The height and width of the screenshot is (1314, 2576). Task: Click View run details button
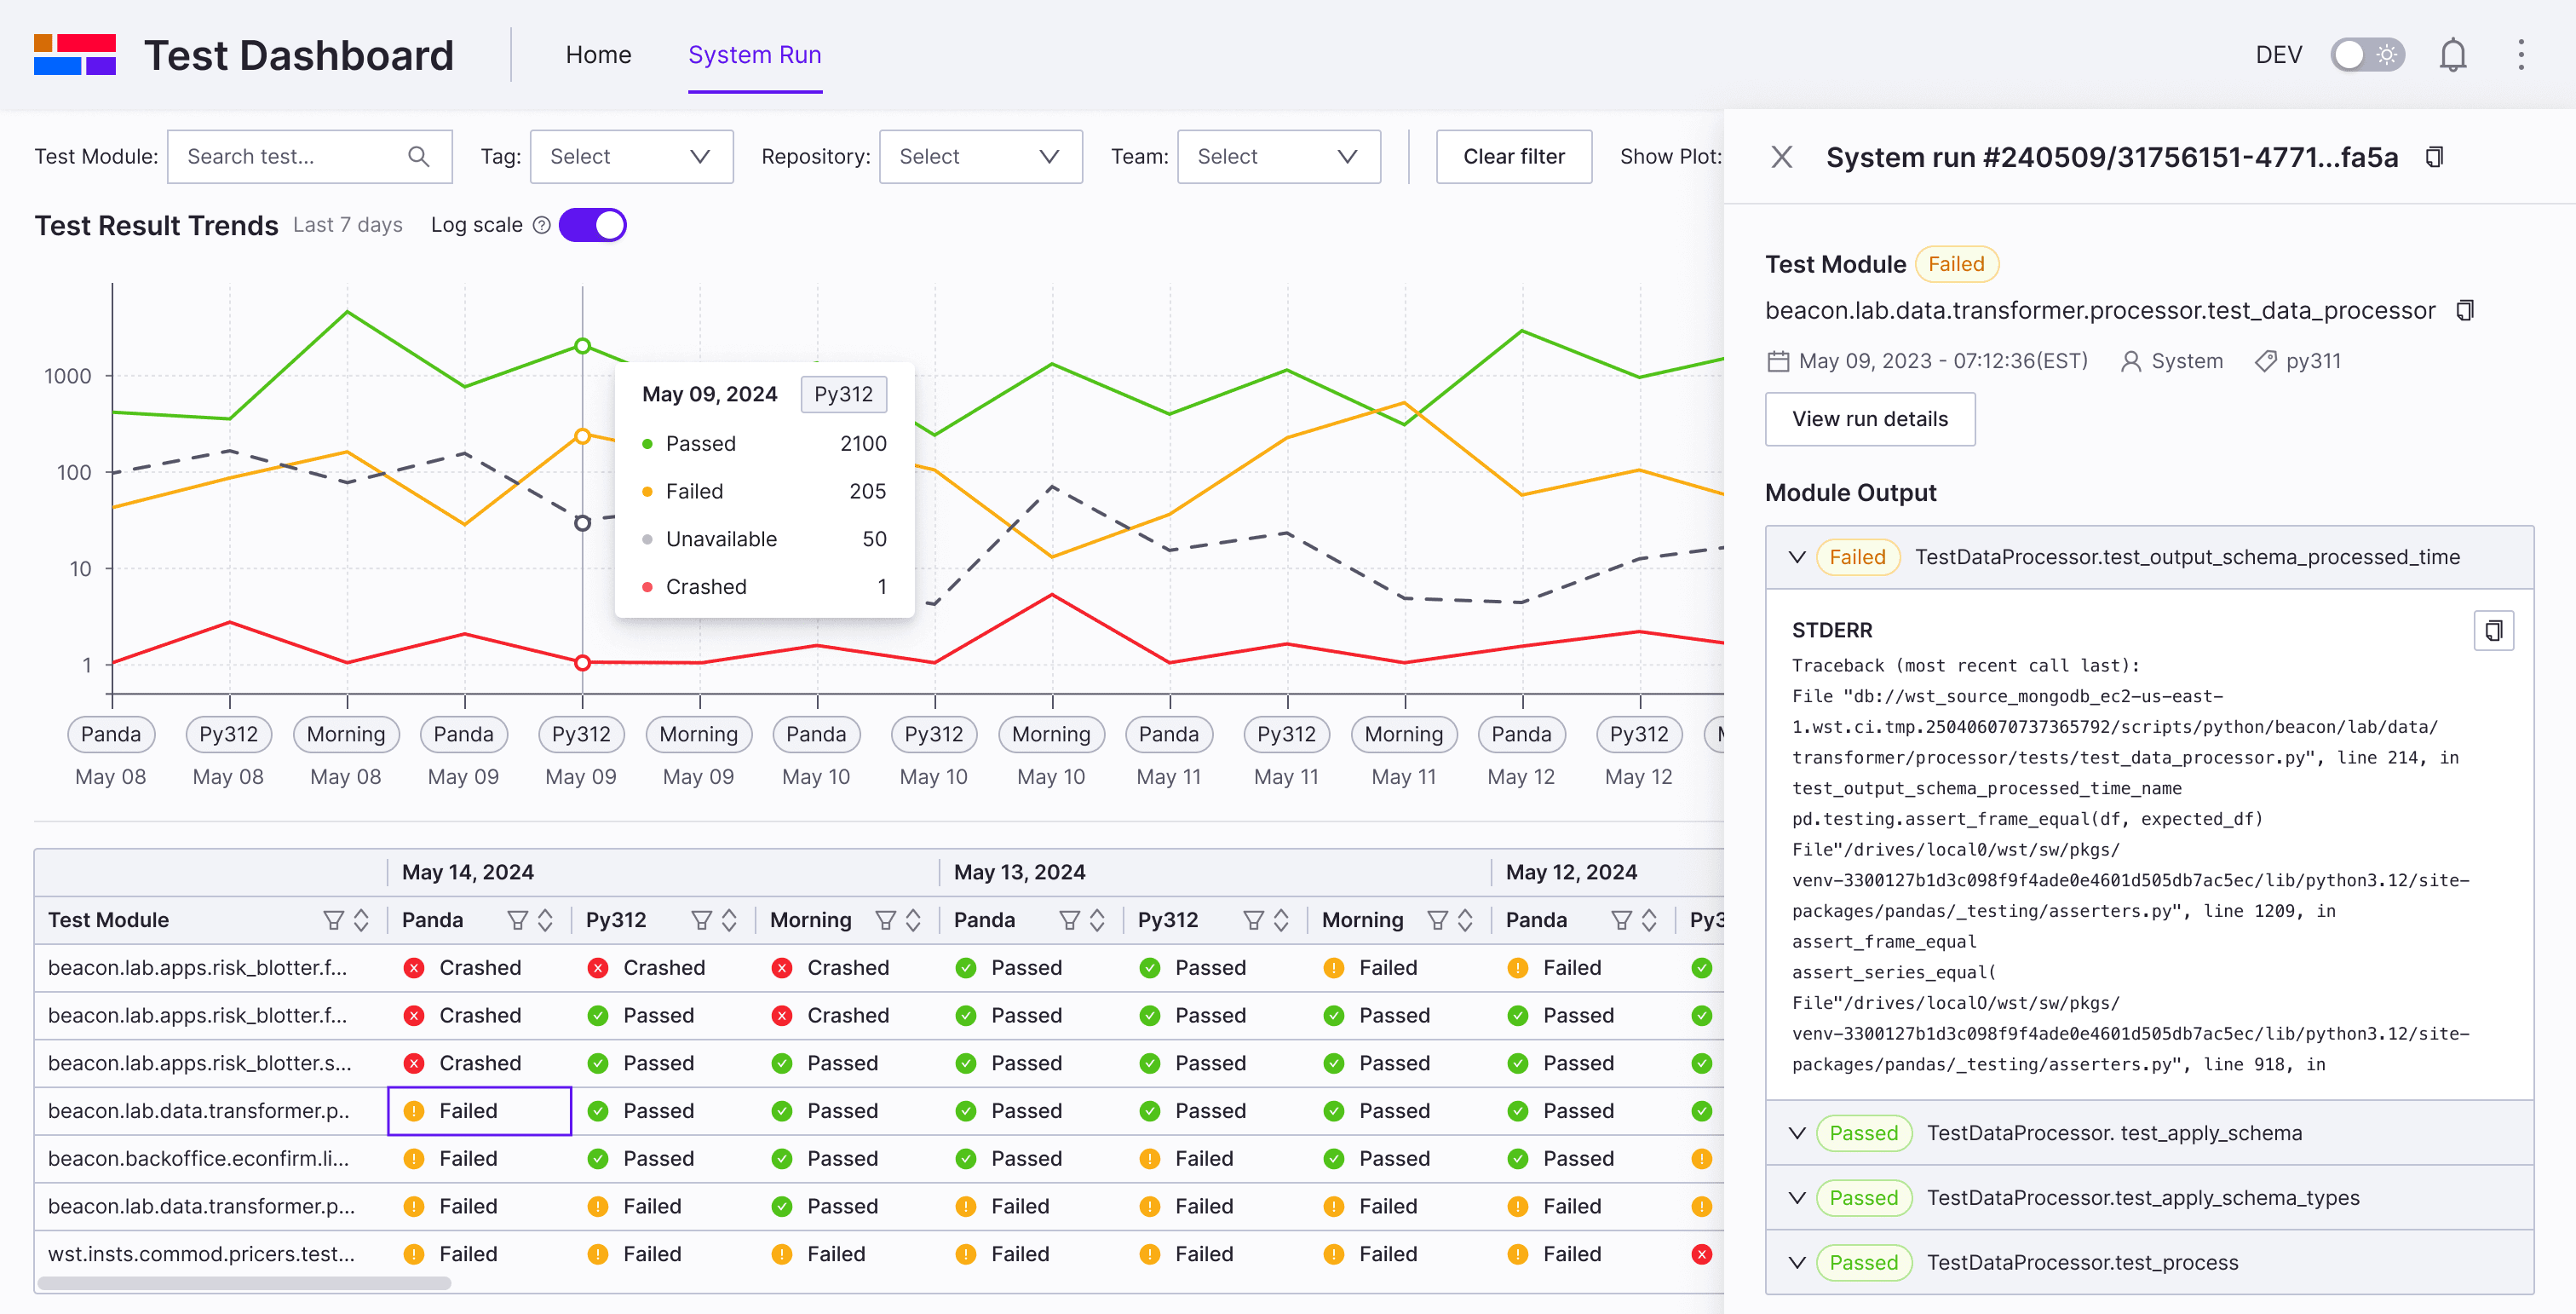click(1869, 419)
